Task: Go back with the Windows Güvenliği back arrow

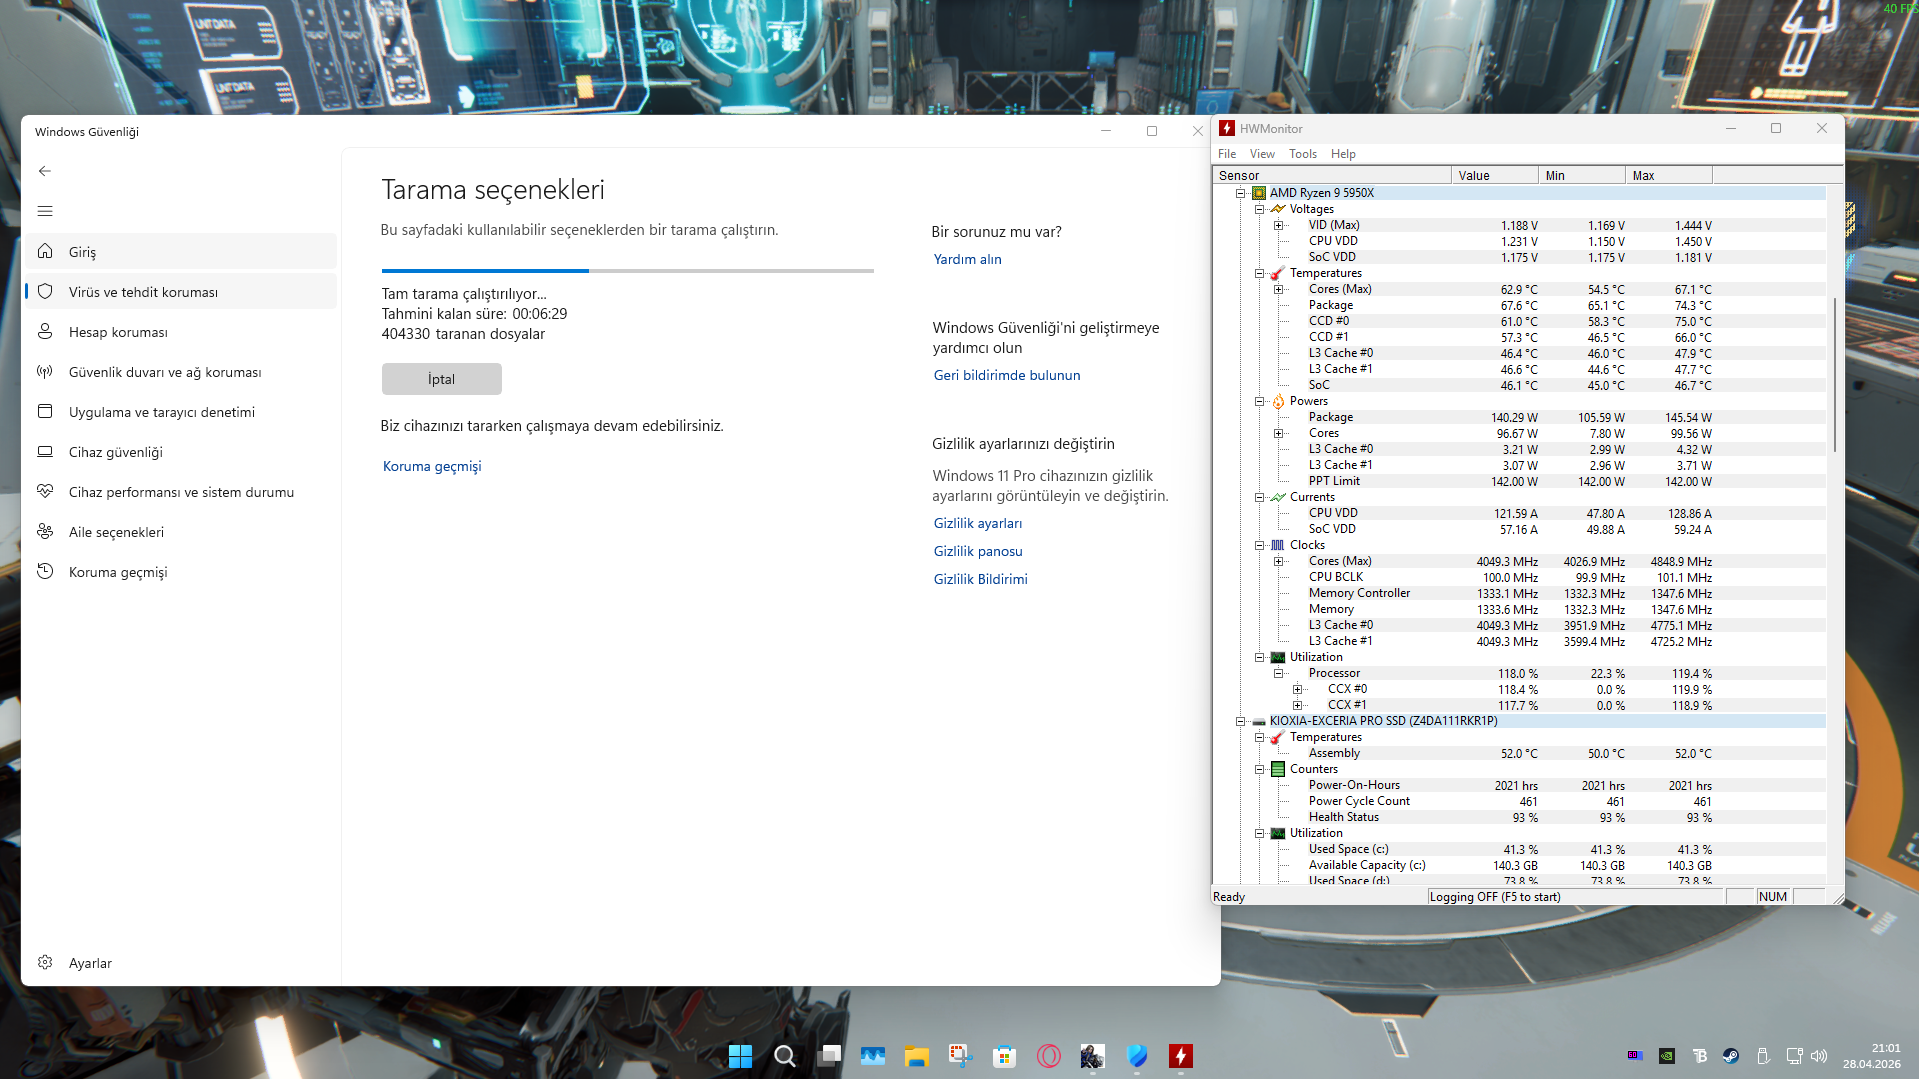Action: (45, 171)
